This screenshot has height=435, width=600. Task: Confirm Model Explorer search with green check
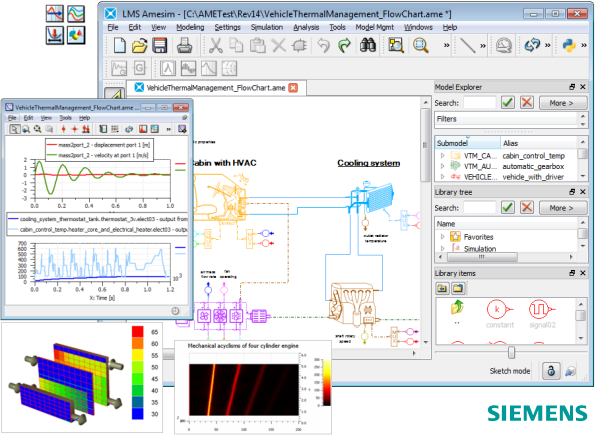508,103
